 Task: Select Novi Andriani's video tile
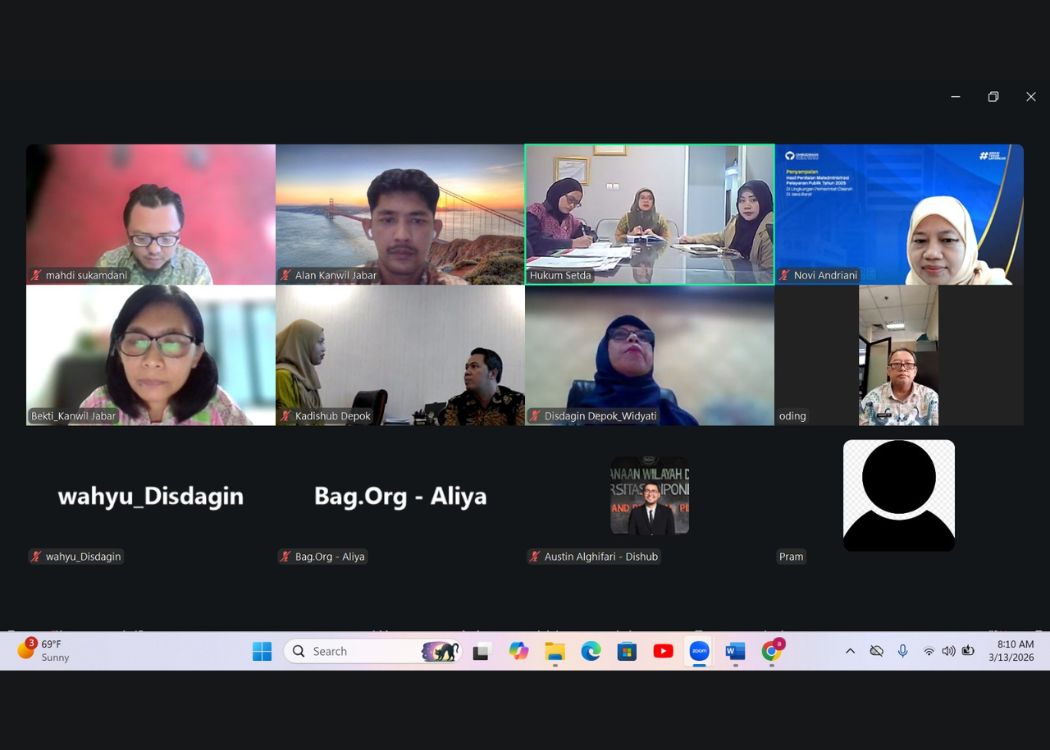[899, 214]
